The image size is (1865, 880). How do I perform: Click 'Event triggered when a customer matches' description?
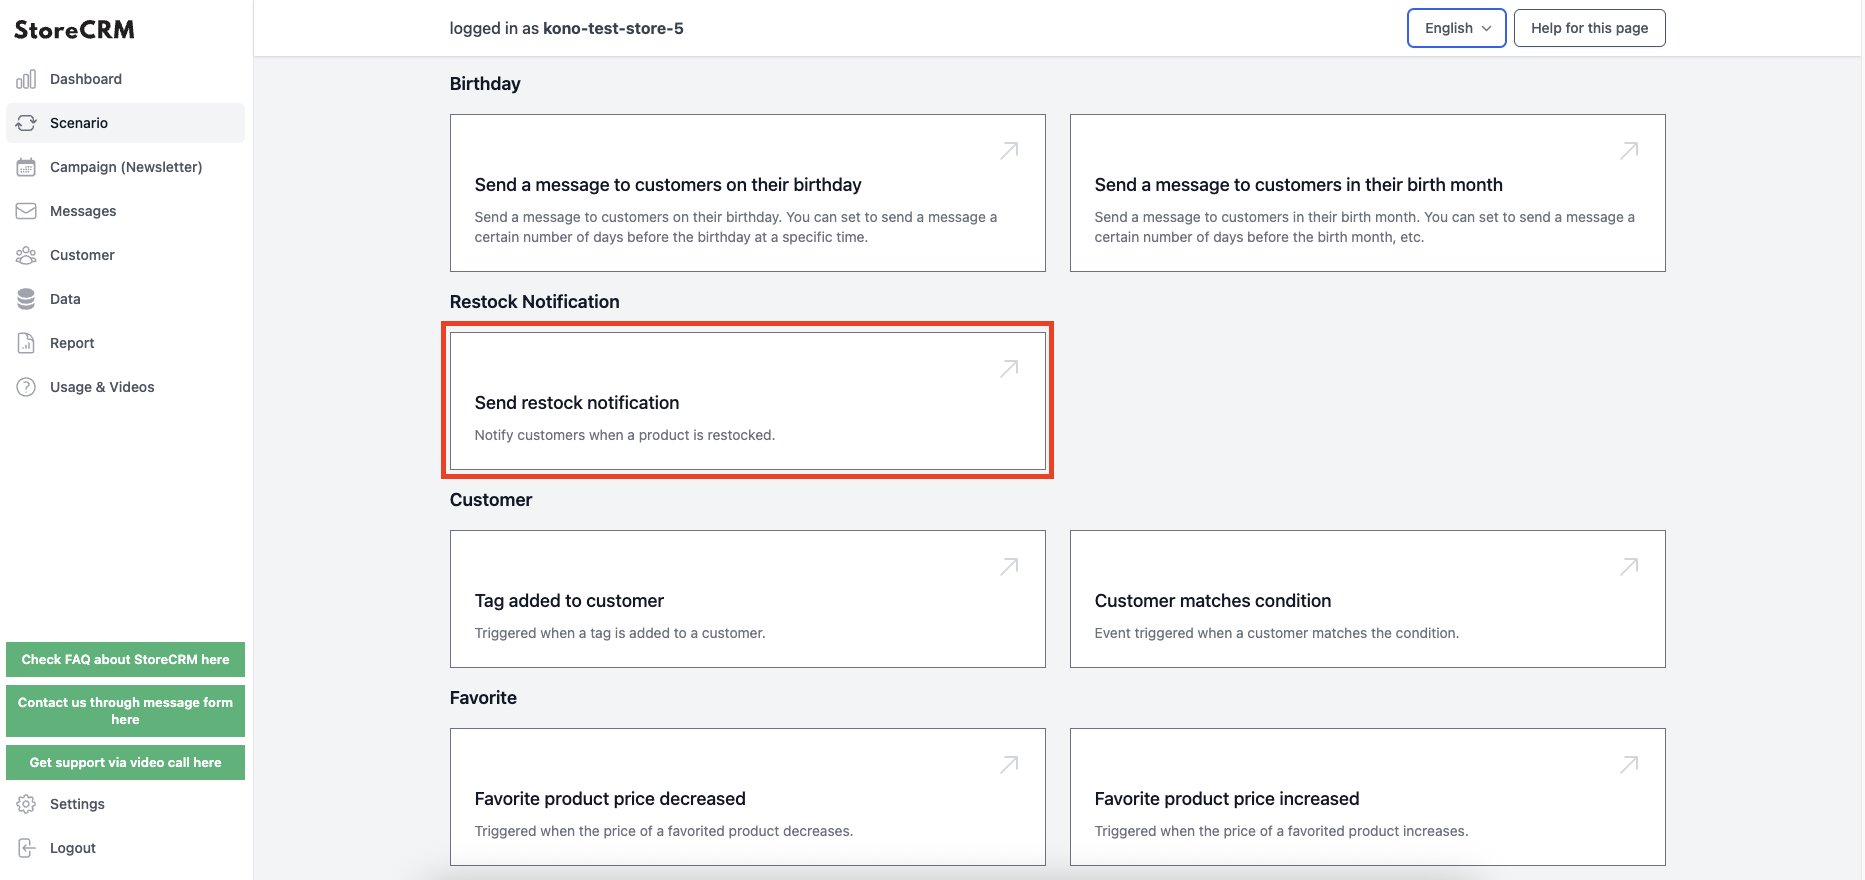[1277, 633]
